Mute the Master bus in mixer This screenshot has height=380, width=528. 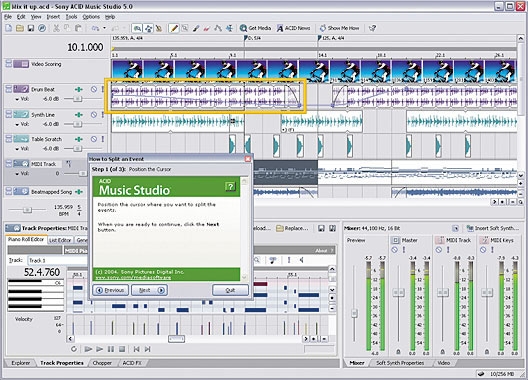pyautogui.click(x=395, y=250)
